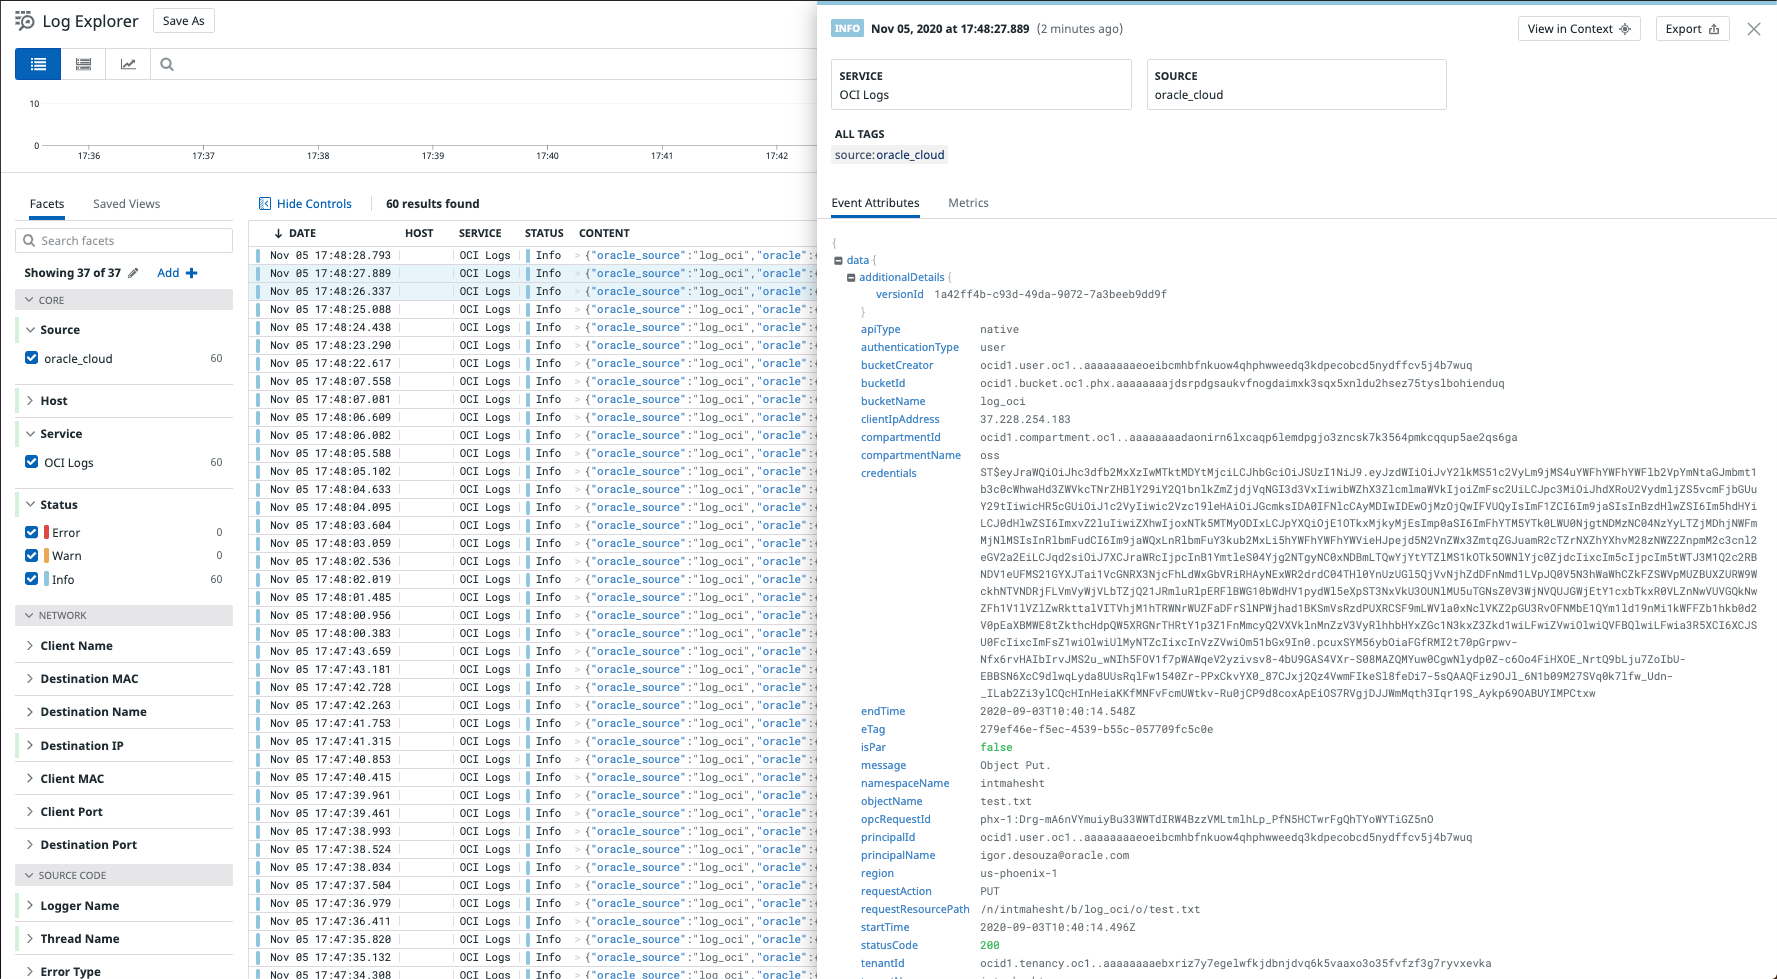Expand the Client MAC facet
Viewport: 1777px width, 979px height.
(x=30, y=779)
